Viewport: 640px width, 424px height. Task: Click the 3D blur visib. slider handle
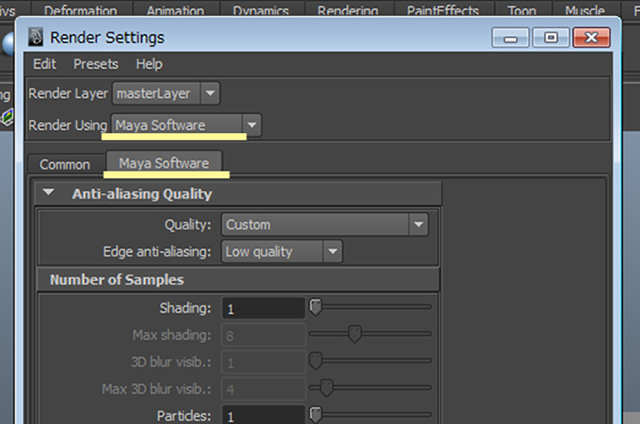[x=316, y=361]
